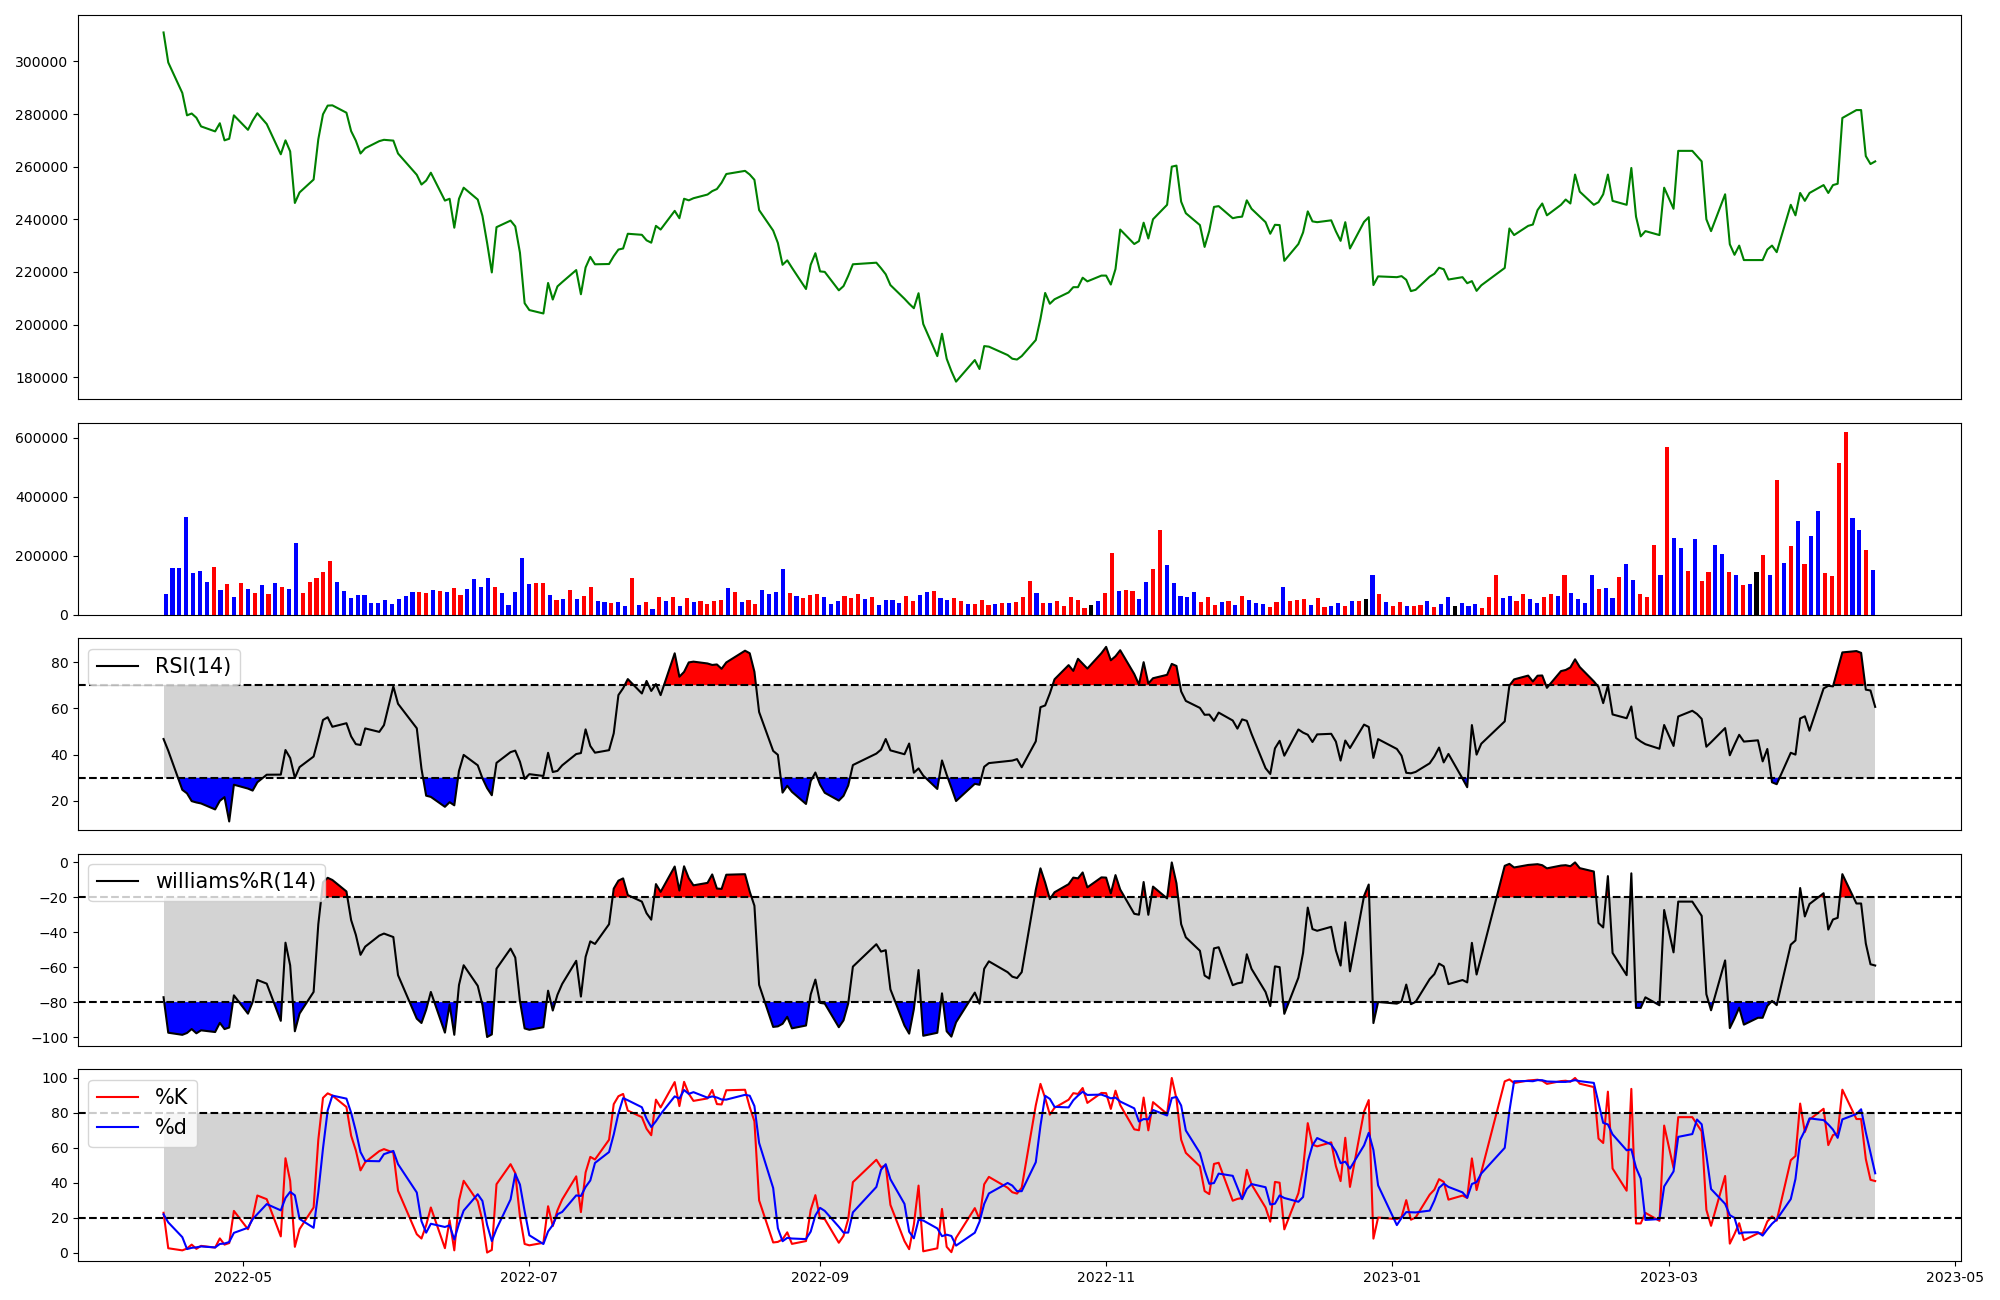Click the blue %d legend line sample

tap(117, 1127)
